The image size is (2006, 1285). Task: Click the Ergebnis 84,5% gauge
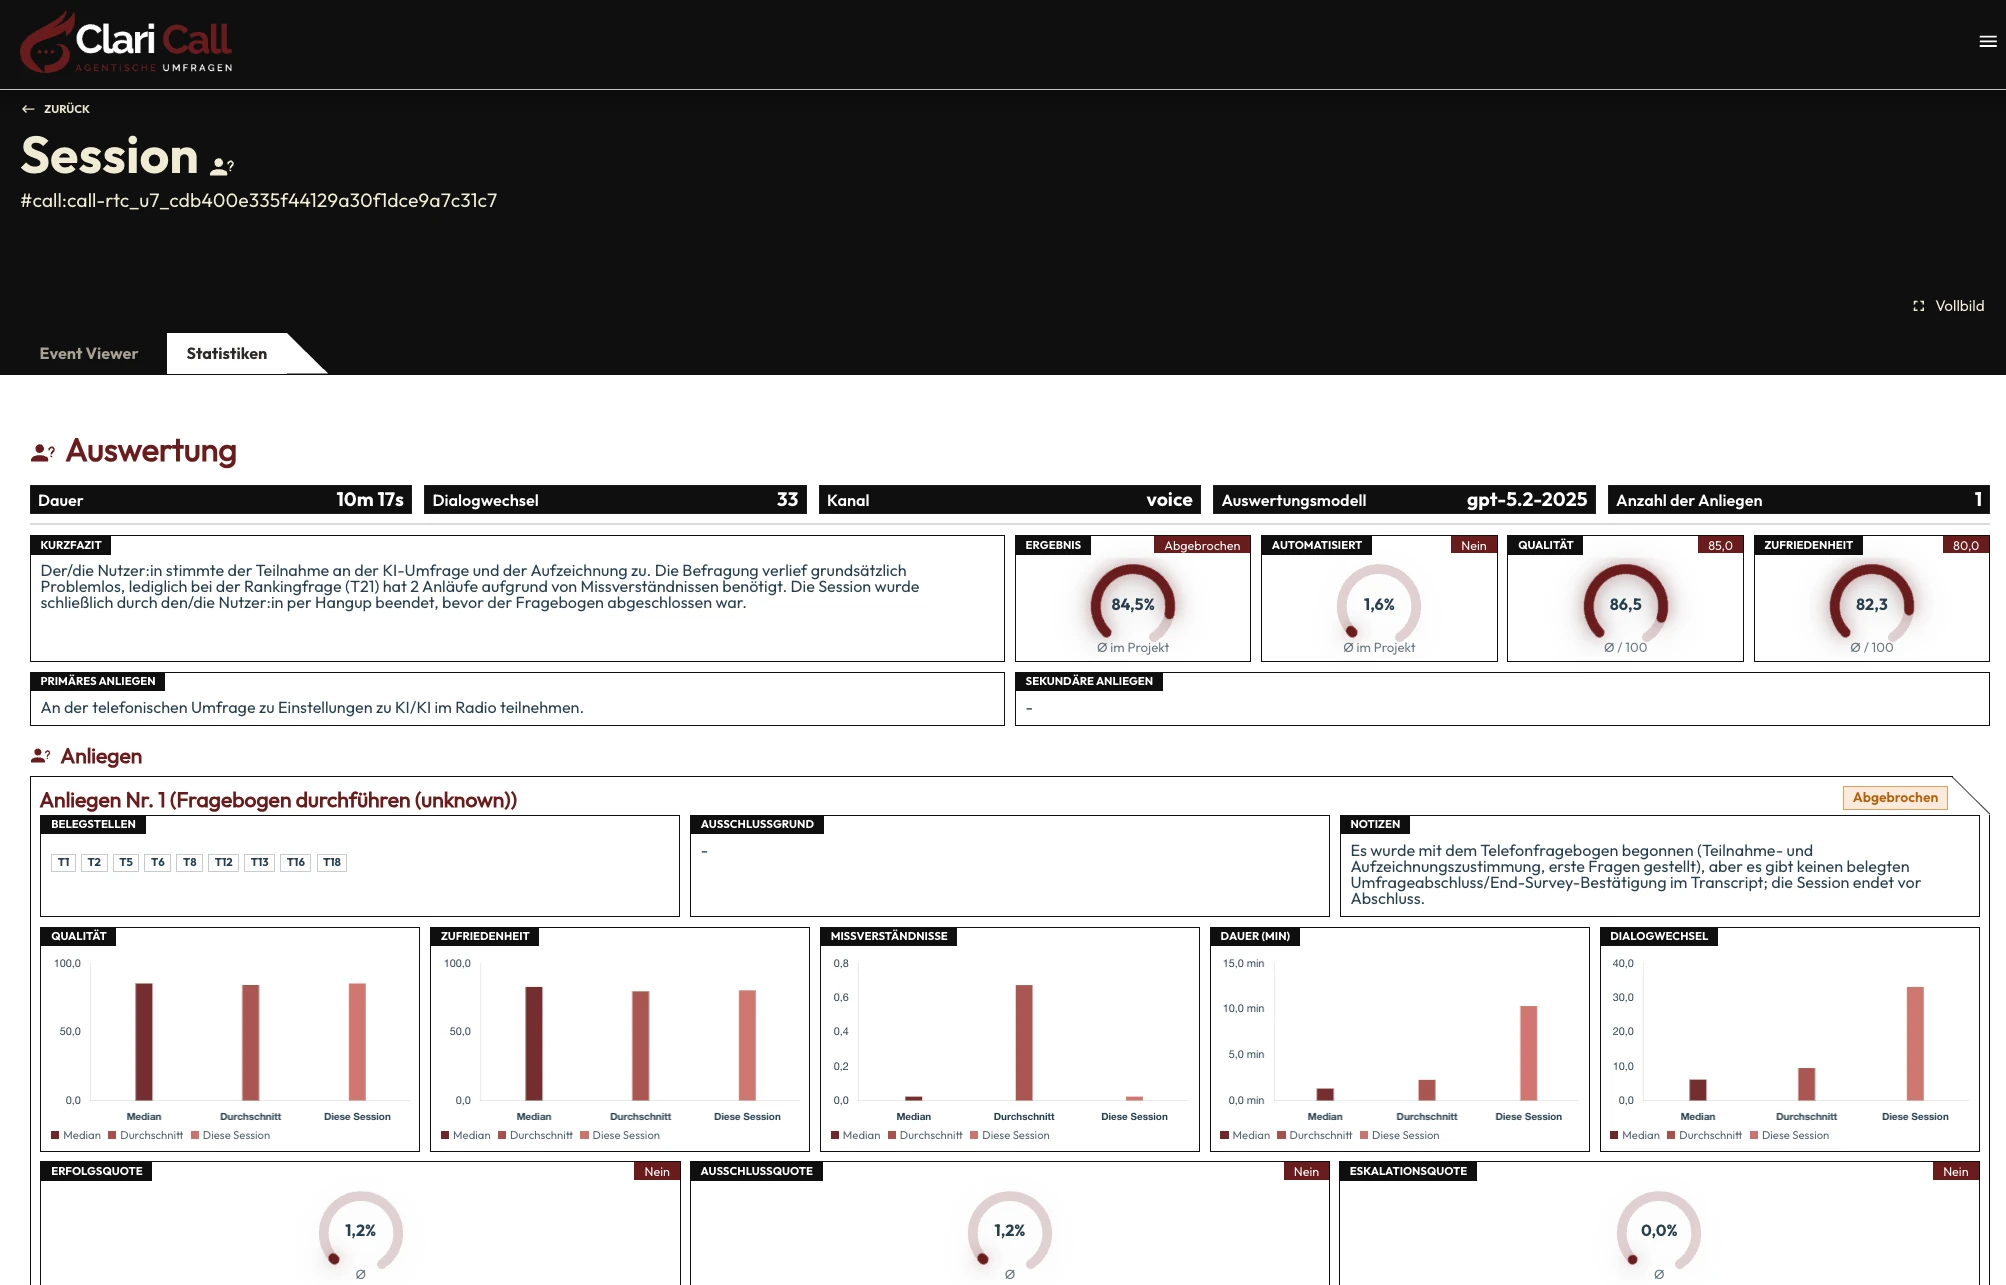point(1132,604)
